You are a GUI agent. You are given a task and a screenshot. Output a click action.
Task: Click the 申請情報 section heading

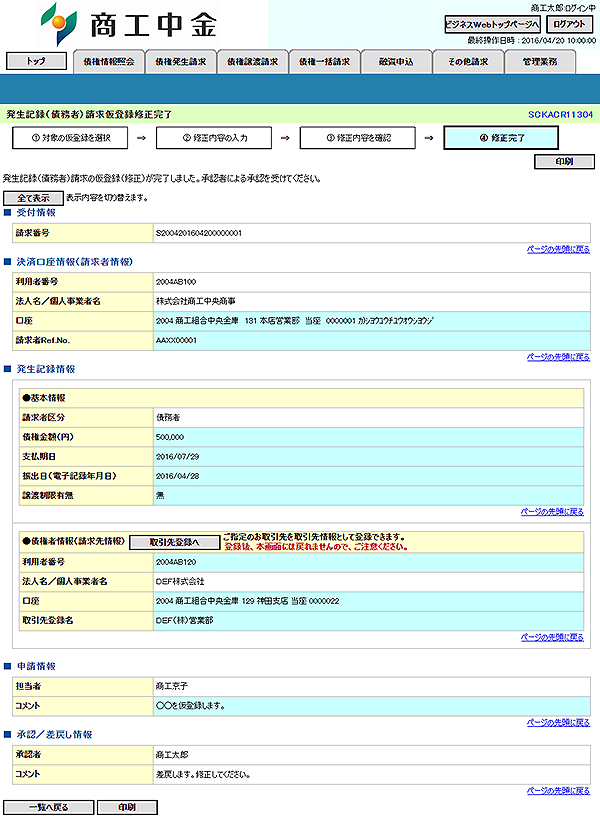(36, 666)
